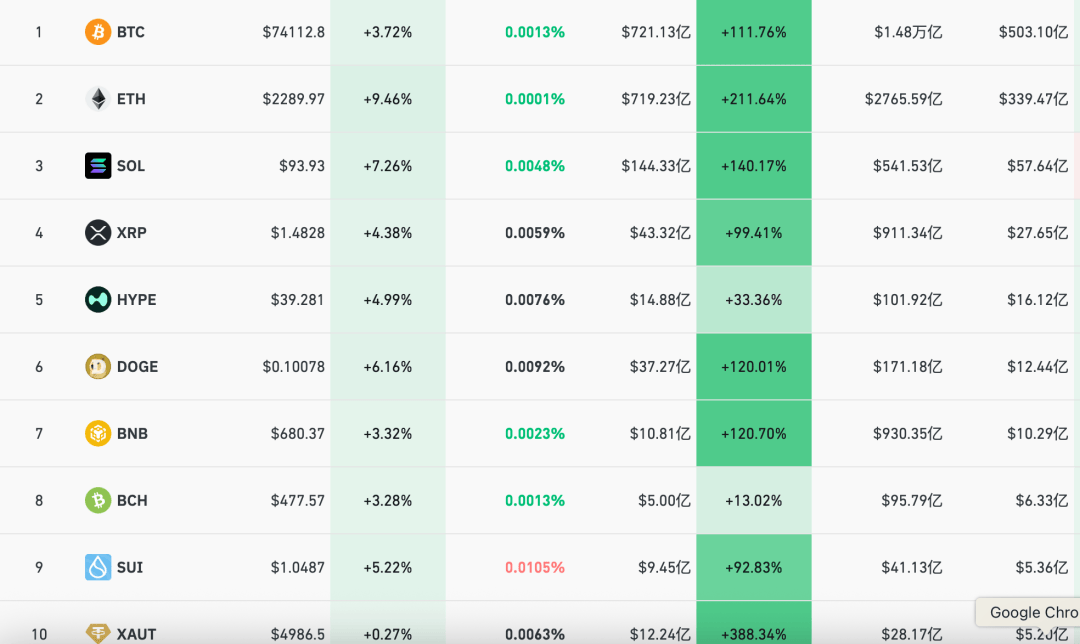Click the XRP coin icon
The height and width of the screenshot is (644, 1080).
pyautogui.click(x=98, y=233)
